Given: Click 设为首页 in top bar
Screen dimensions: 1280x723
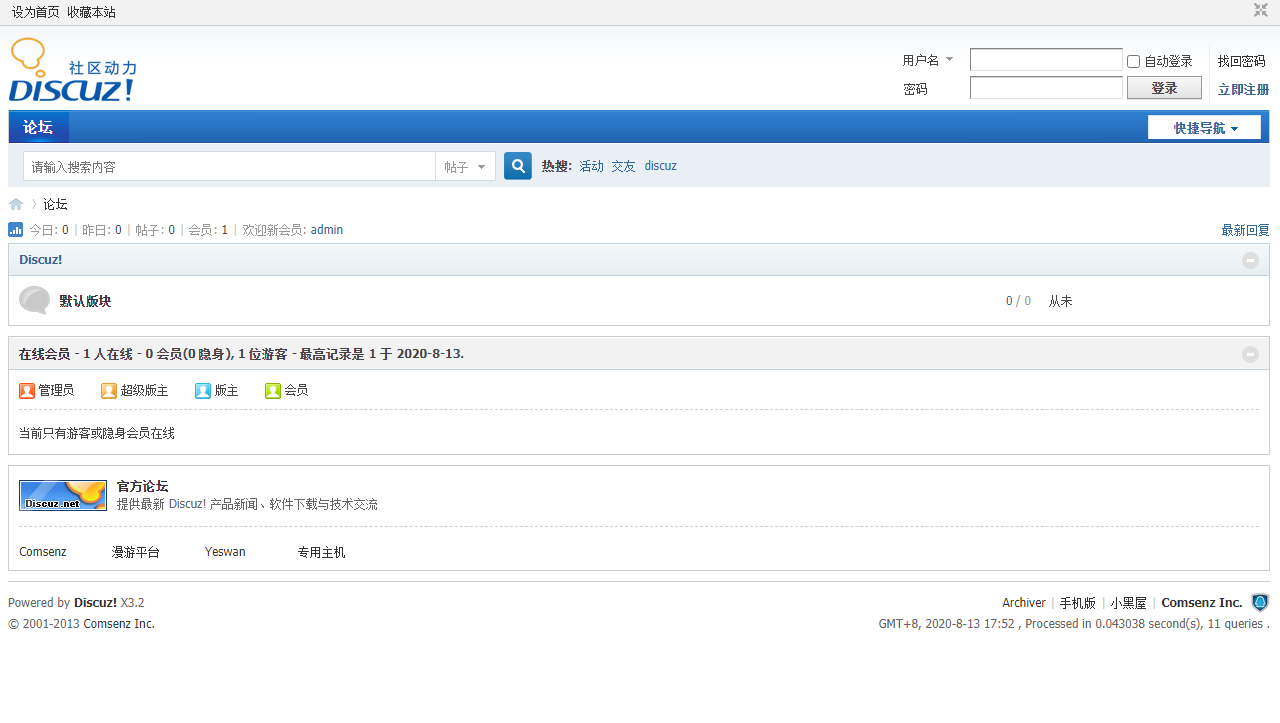Looking at the screenshot, I should point(35,12).
